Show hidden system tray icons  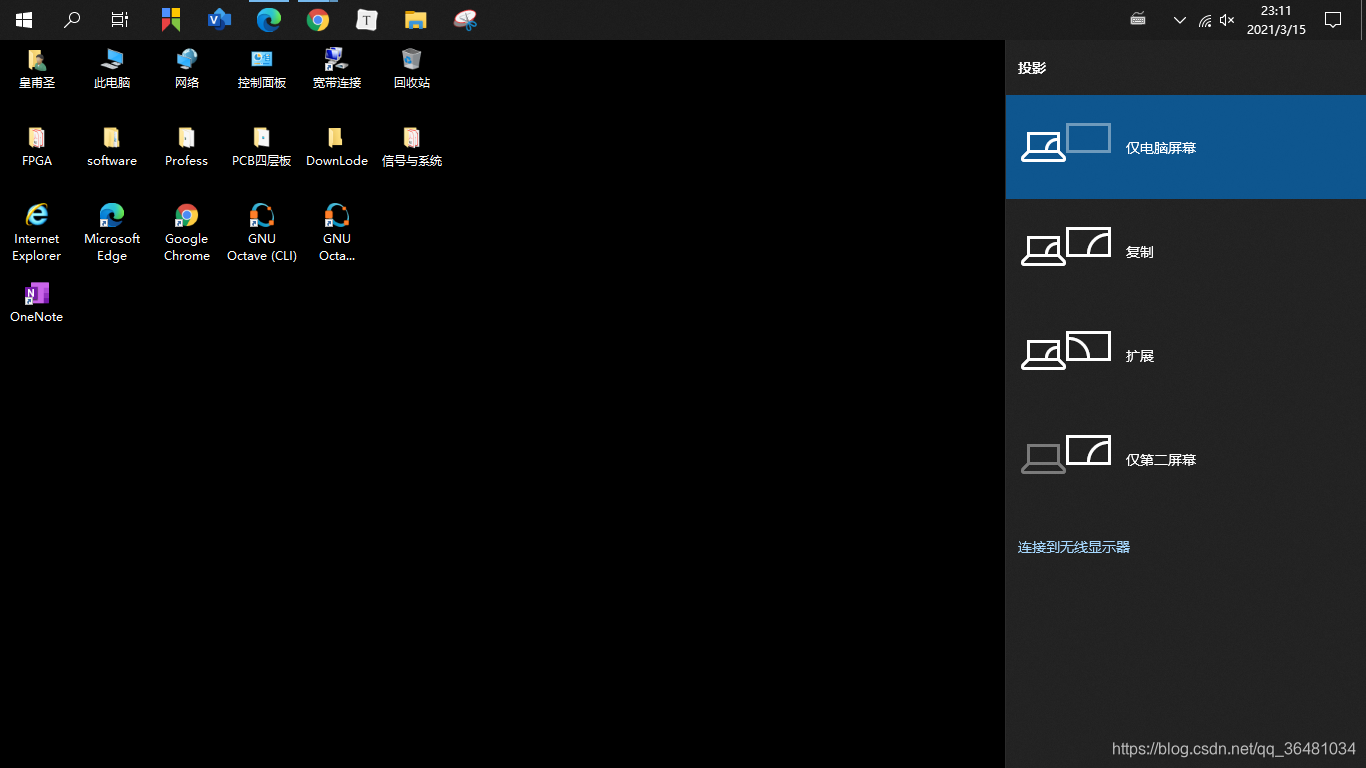tap(1180, 20)
